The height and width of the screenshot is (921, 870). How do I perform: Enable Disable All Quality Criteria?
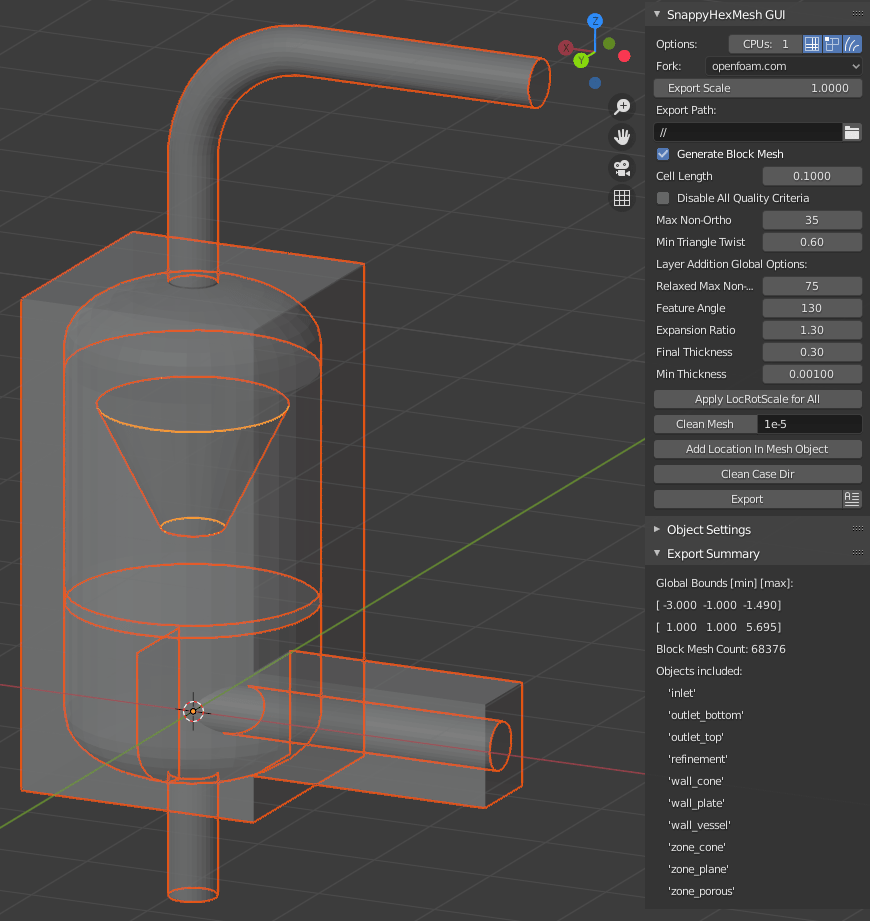click(x=662, y=198)
